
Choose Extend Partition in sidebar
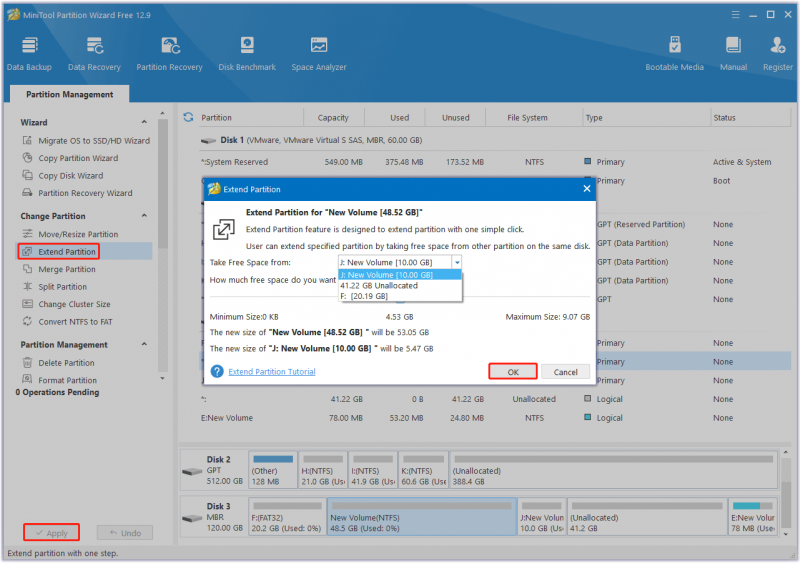tap(59, 252)
